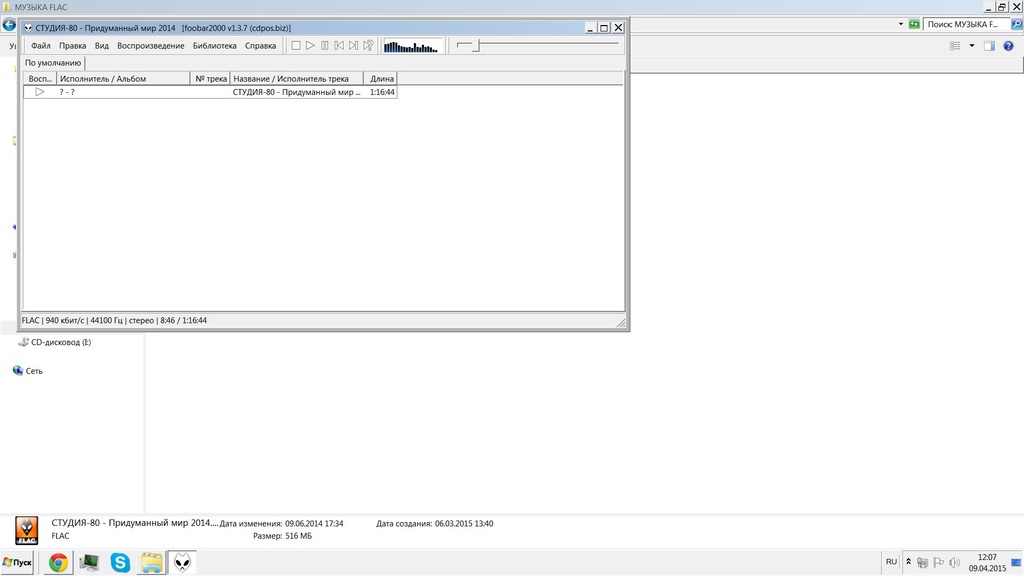Screen dimensions: 1024x576
Task: Click the monitor app icon on the taskbar
Action: click(x=89, y=562)
